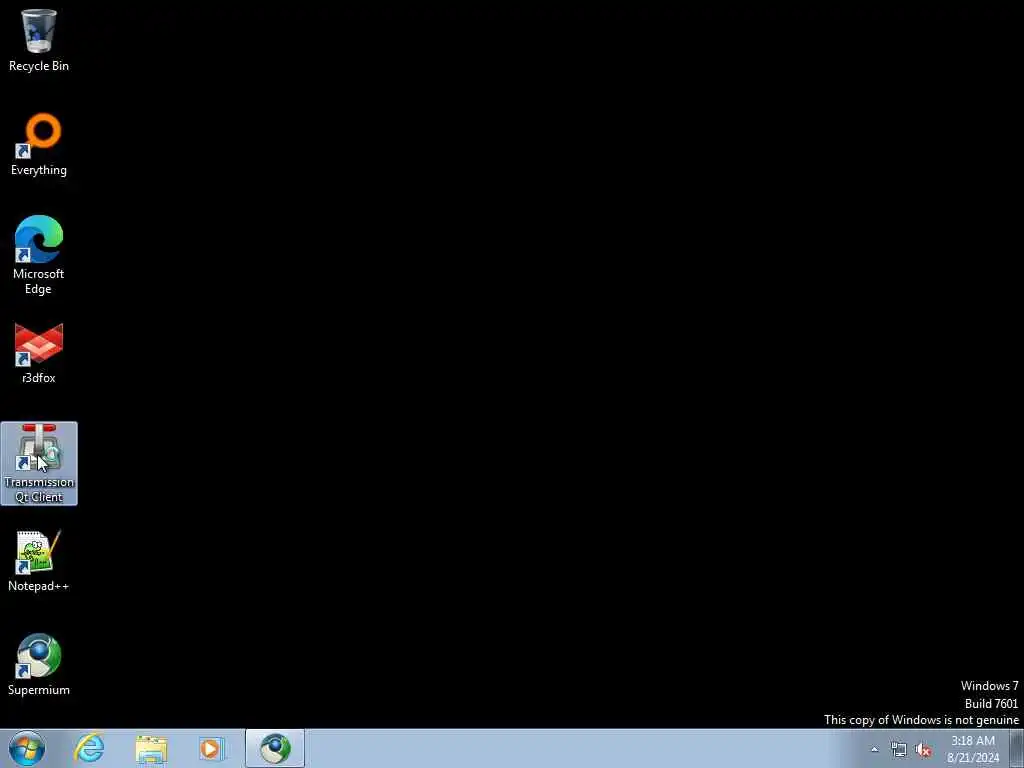Viewport: 1024px width, 768px height.
Task: Click the muted volume tray icon
Action: pyautogui.click(x=923, y=750)
